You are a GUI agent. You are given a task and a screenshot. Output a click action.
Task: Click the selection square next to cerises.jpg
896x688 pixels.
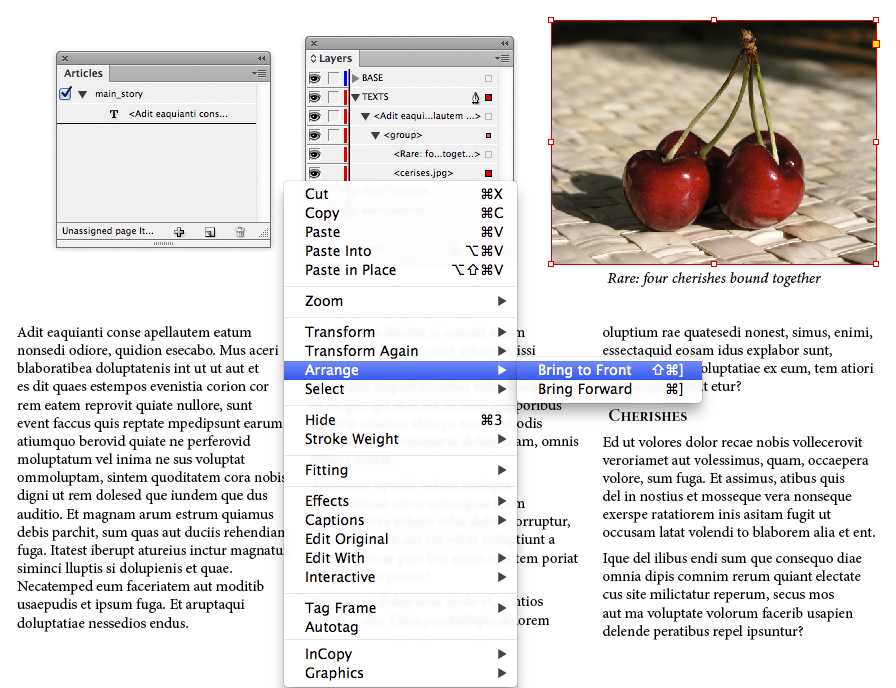[x=488, y=173]
